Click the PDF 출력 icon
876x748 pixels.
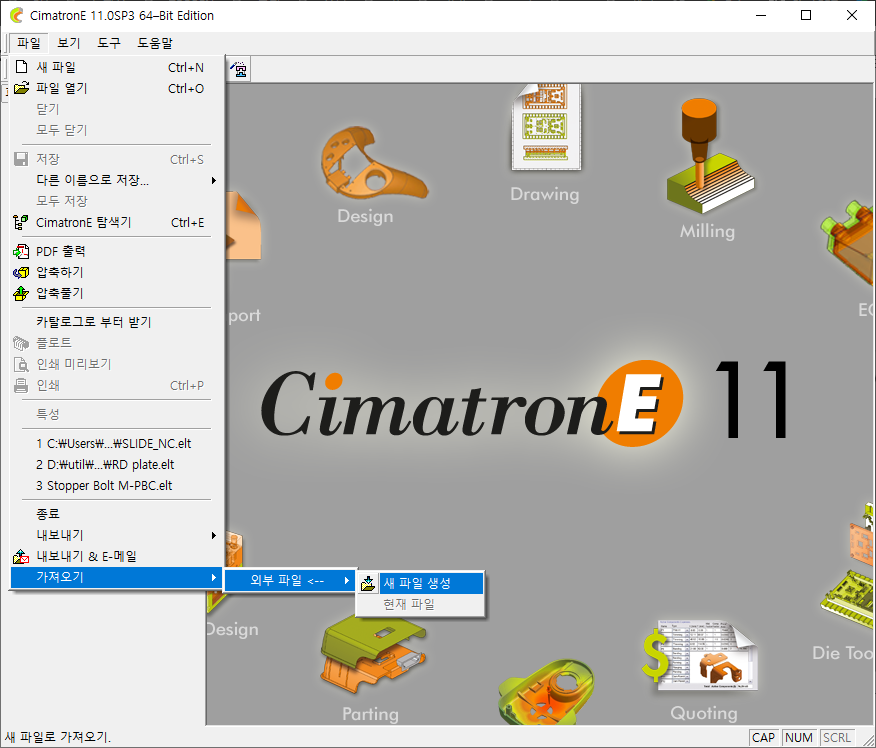point(21,251)
